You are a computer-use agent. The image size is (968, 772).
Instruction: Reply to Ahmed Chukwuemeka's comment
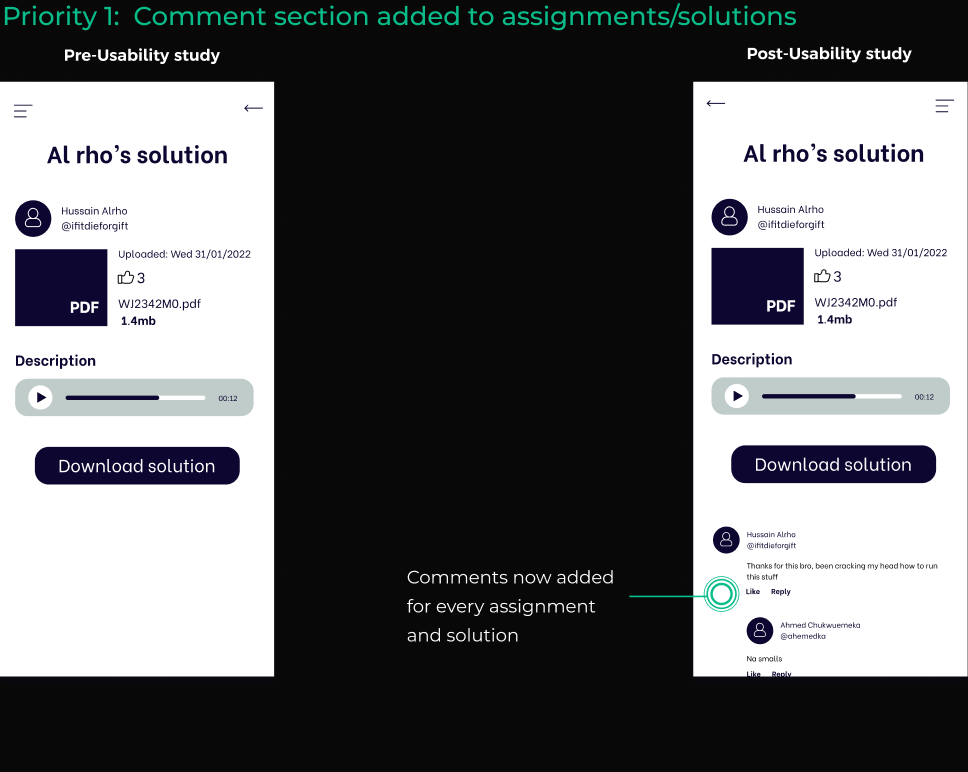click(x=781, y=674)
